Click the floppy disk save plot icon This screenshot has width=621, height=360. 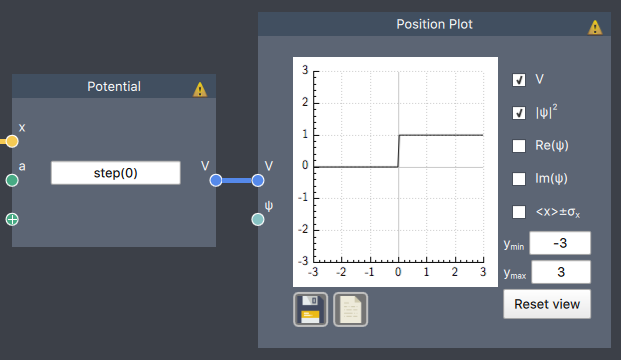310,309
